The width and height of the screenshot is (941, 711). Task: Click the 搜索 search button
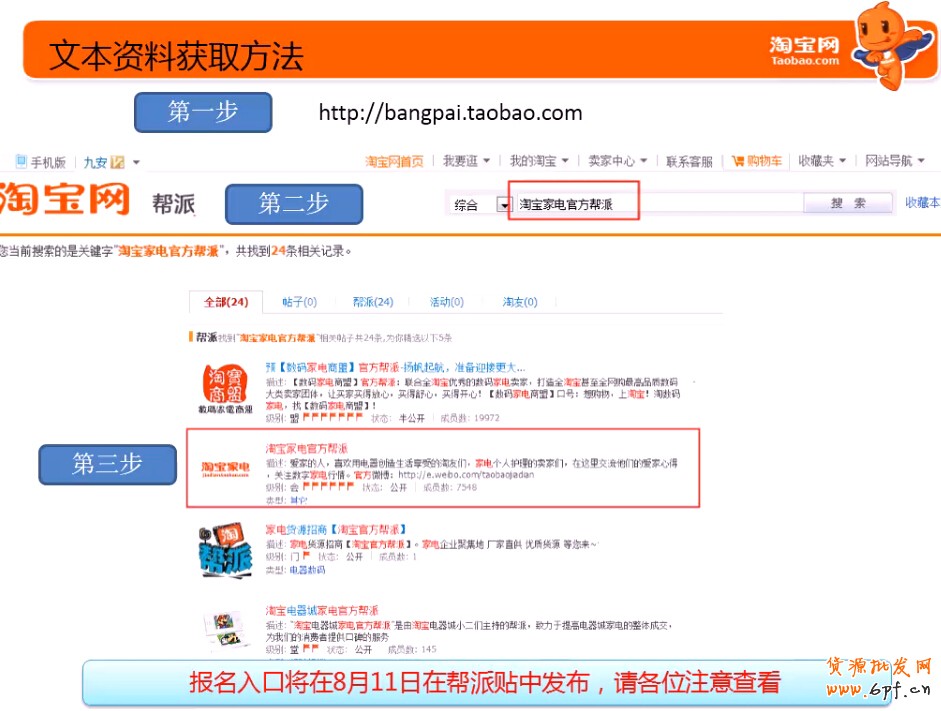pyautogui.click(x=848, y=203)
